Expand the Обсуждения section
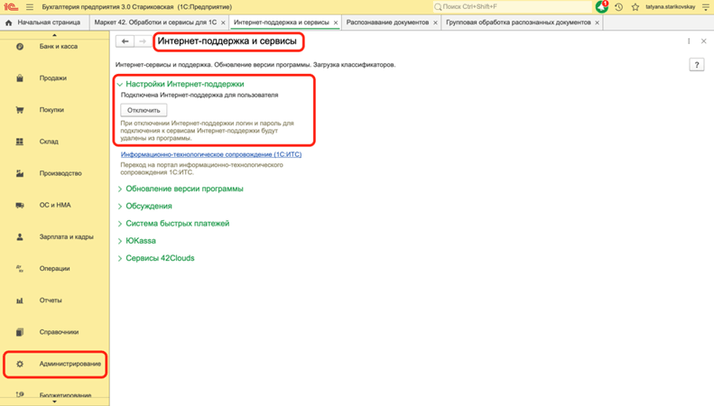Screen dimensions: 714x406 pos(120,206)
